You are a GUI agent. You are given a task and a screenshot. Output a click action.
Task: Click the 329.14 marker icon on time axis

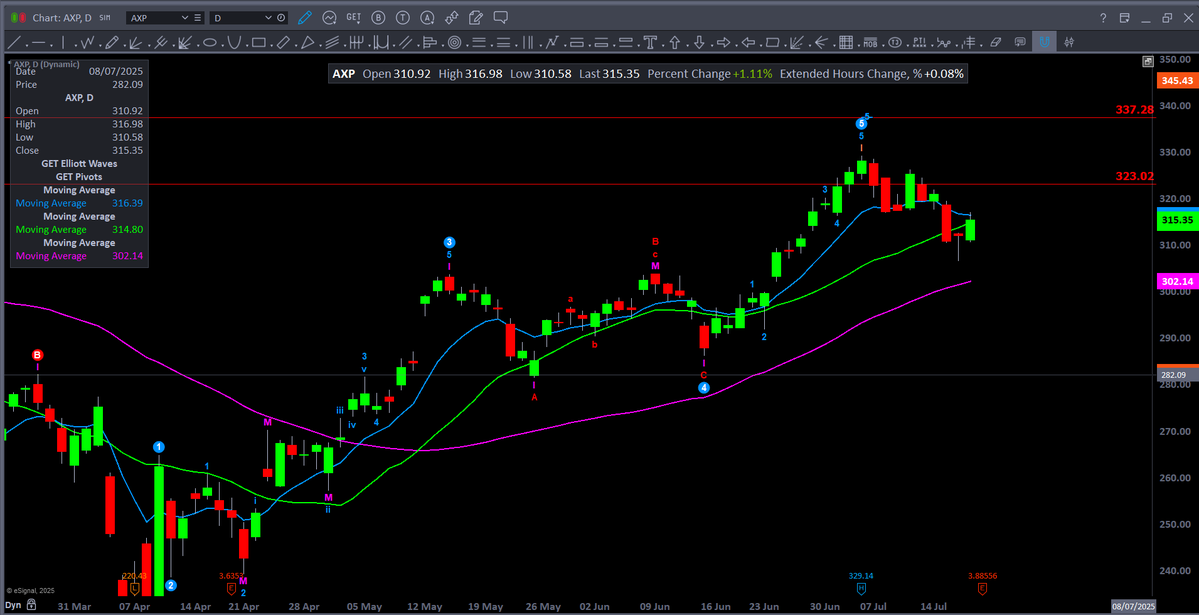pyautogui.click(x=861, y=589)
